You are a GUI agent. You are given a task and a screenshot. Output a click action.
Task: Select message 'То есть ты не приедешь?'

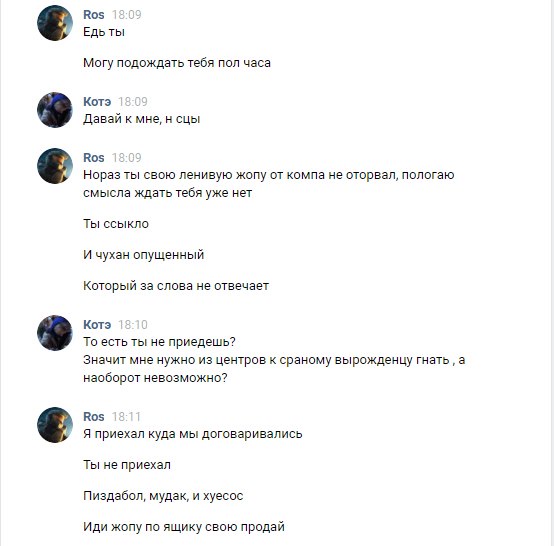pos(159,342)
